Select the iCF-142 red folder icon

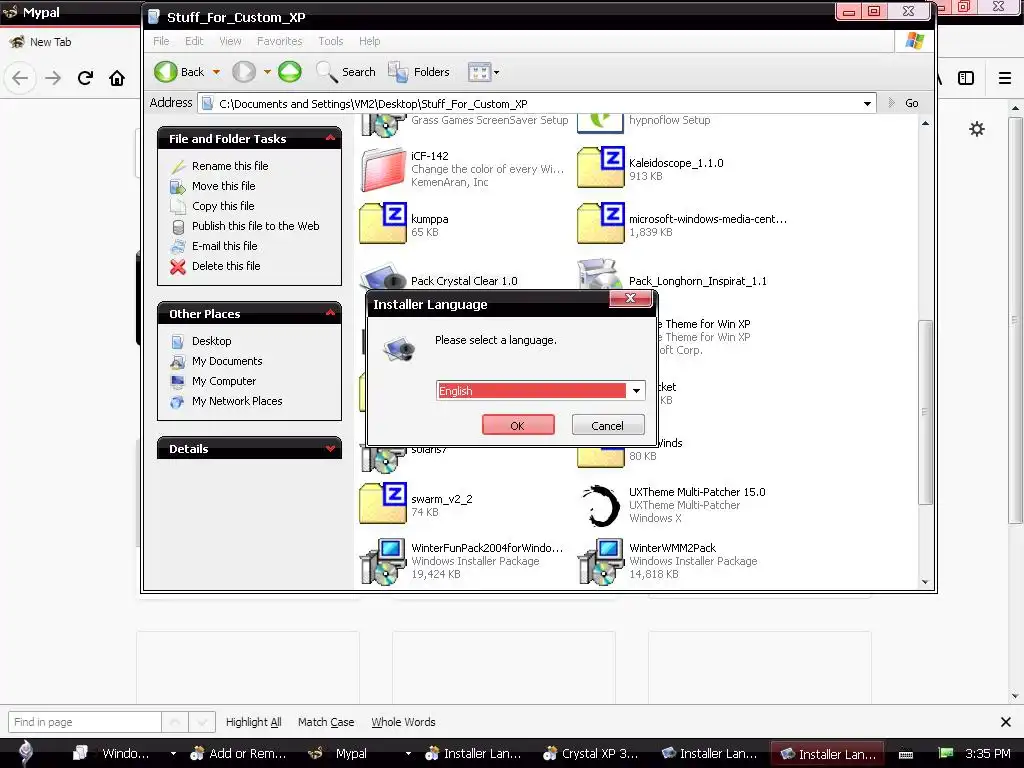[383, 168]
